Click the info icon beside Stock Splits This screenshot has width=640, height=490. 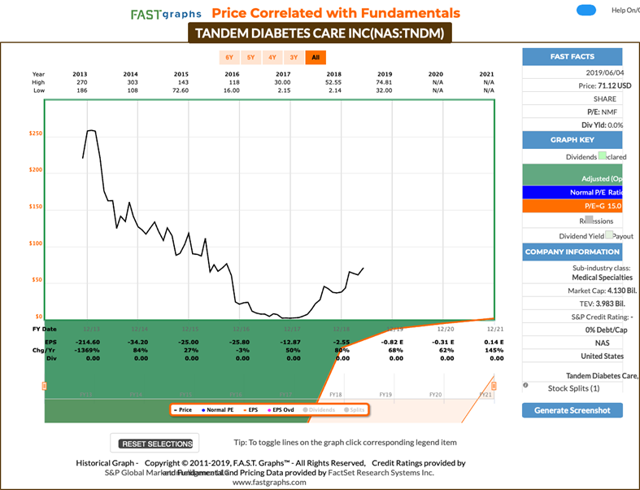[x=525, y=385]
